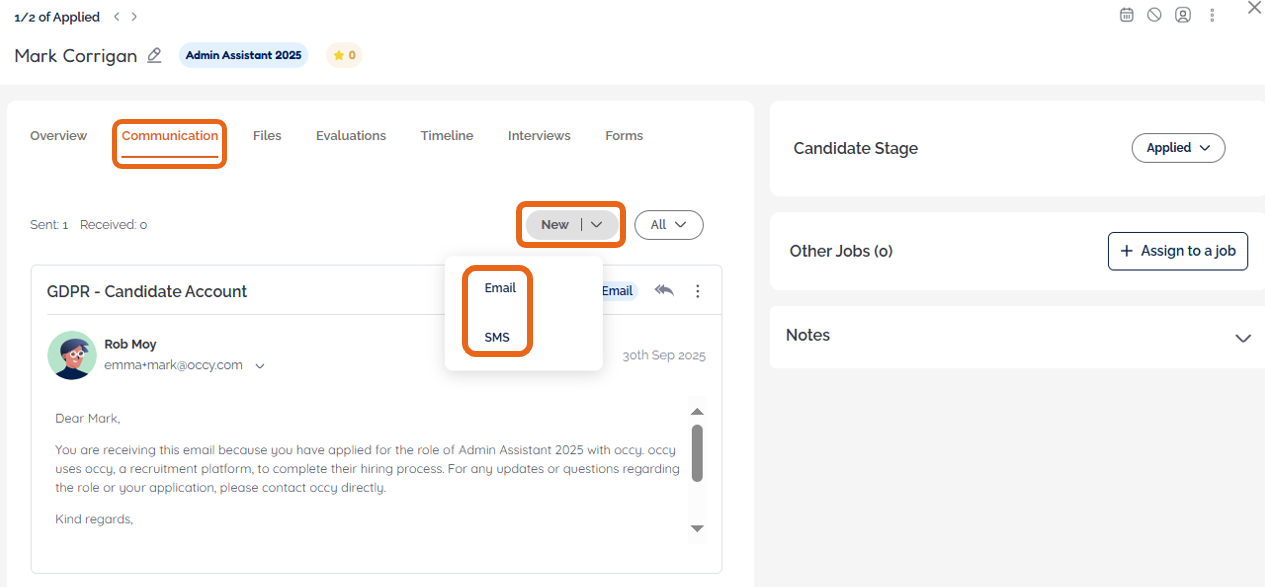Click the star rating badge
1265x587 pixels.
pos(344,55)
